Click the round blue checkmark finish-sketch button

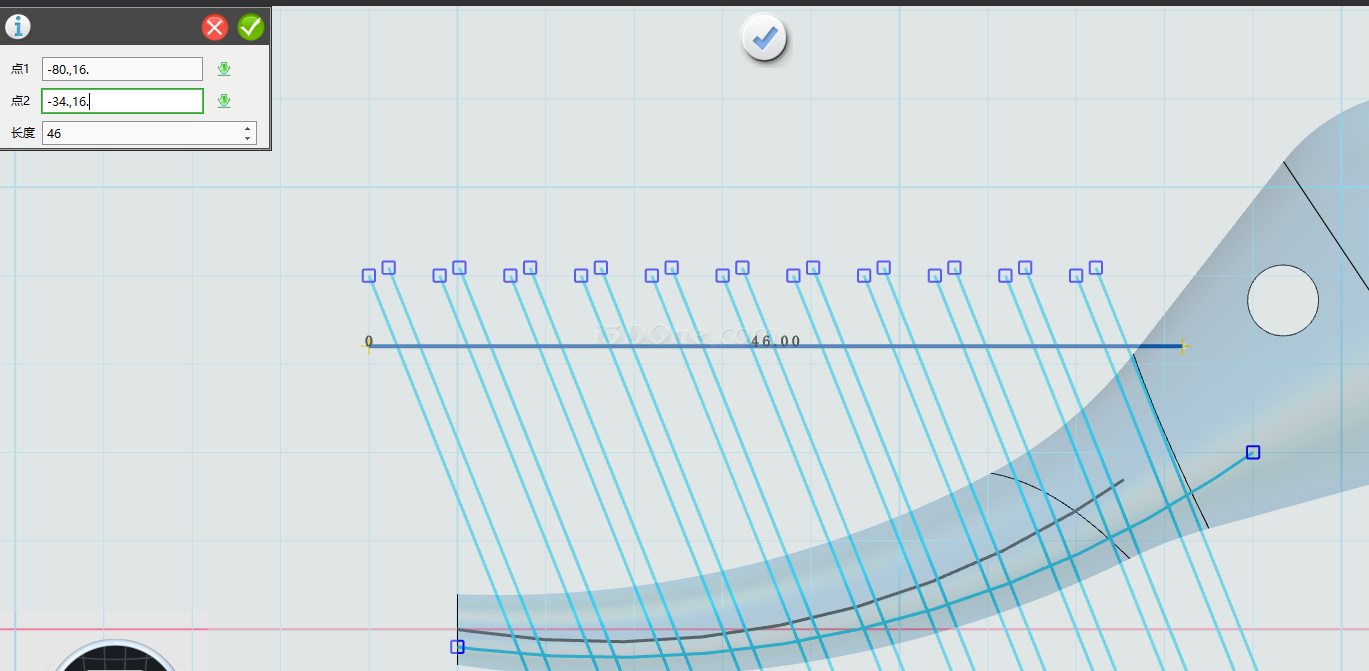click(765, 39)
